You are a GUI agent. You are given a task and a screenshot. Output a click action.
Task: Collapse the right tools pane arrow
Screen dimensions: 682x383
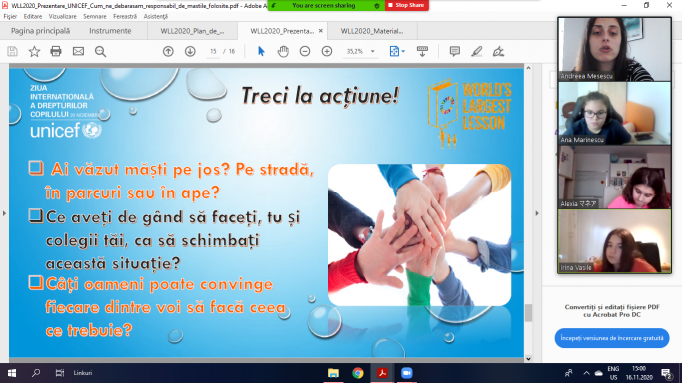point(537,213)
